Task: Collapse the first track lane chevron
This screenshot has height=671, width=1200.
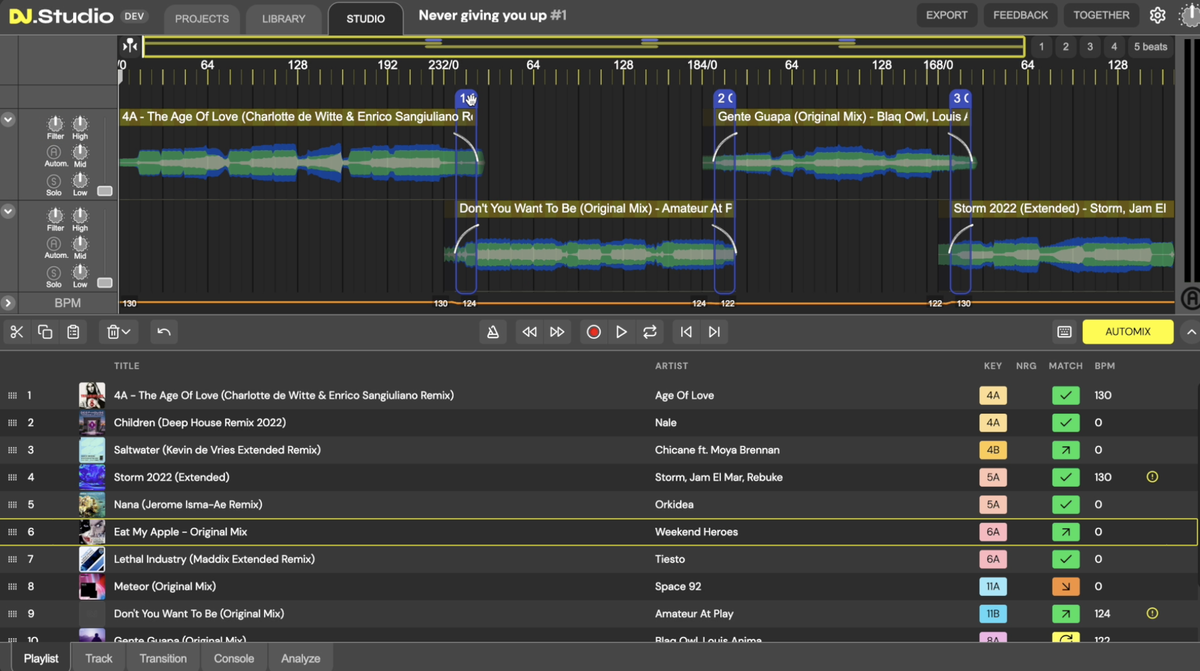Action: coord(8,120)
